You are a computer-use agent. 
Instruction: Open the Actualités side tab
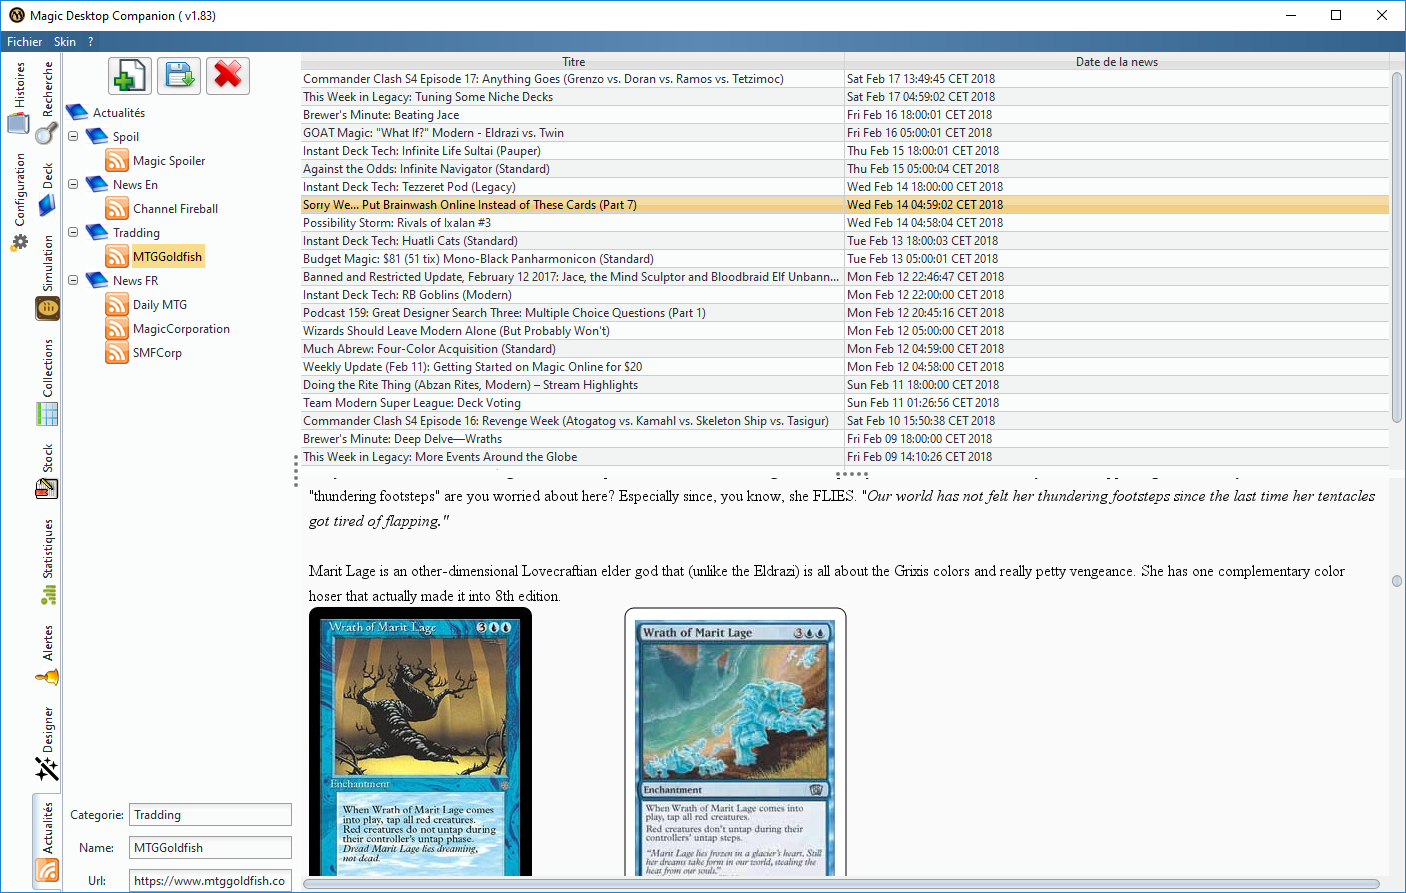47,841
